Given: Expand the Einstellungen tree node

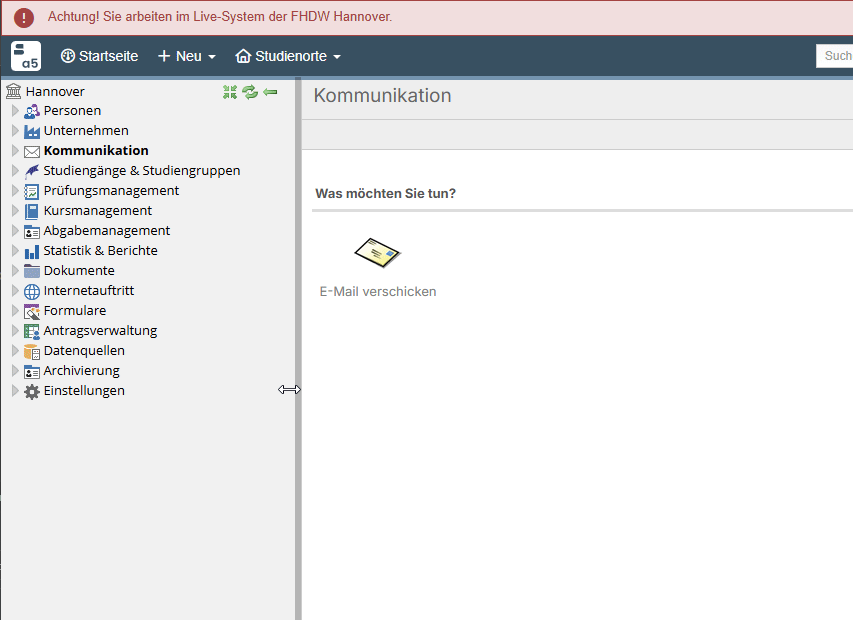Looking at the screenshot, I should tap(15, 390).
